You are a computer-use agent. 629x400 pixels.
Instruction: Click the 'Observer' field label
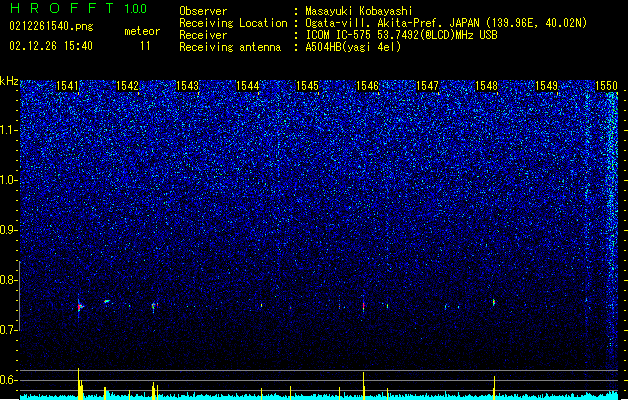(x=203, y=11)
